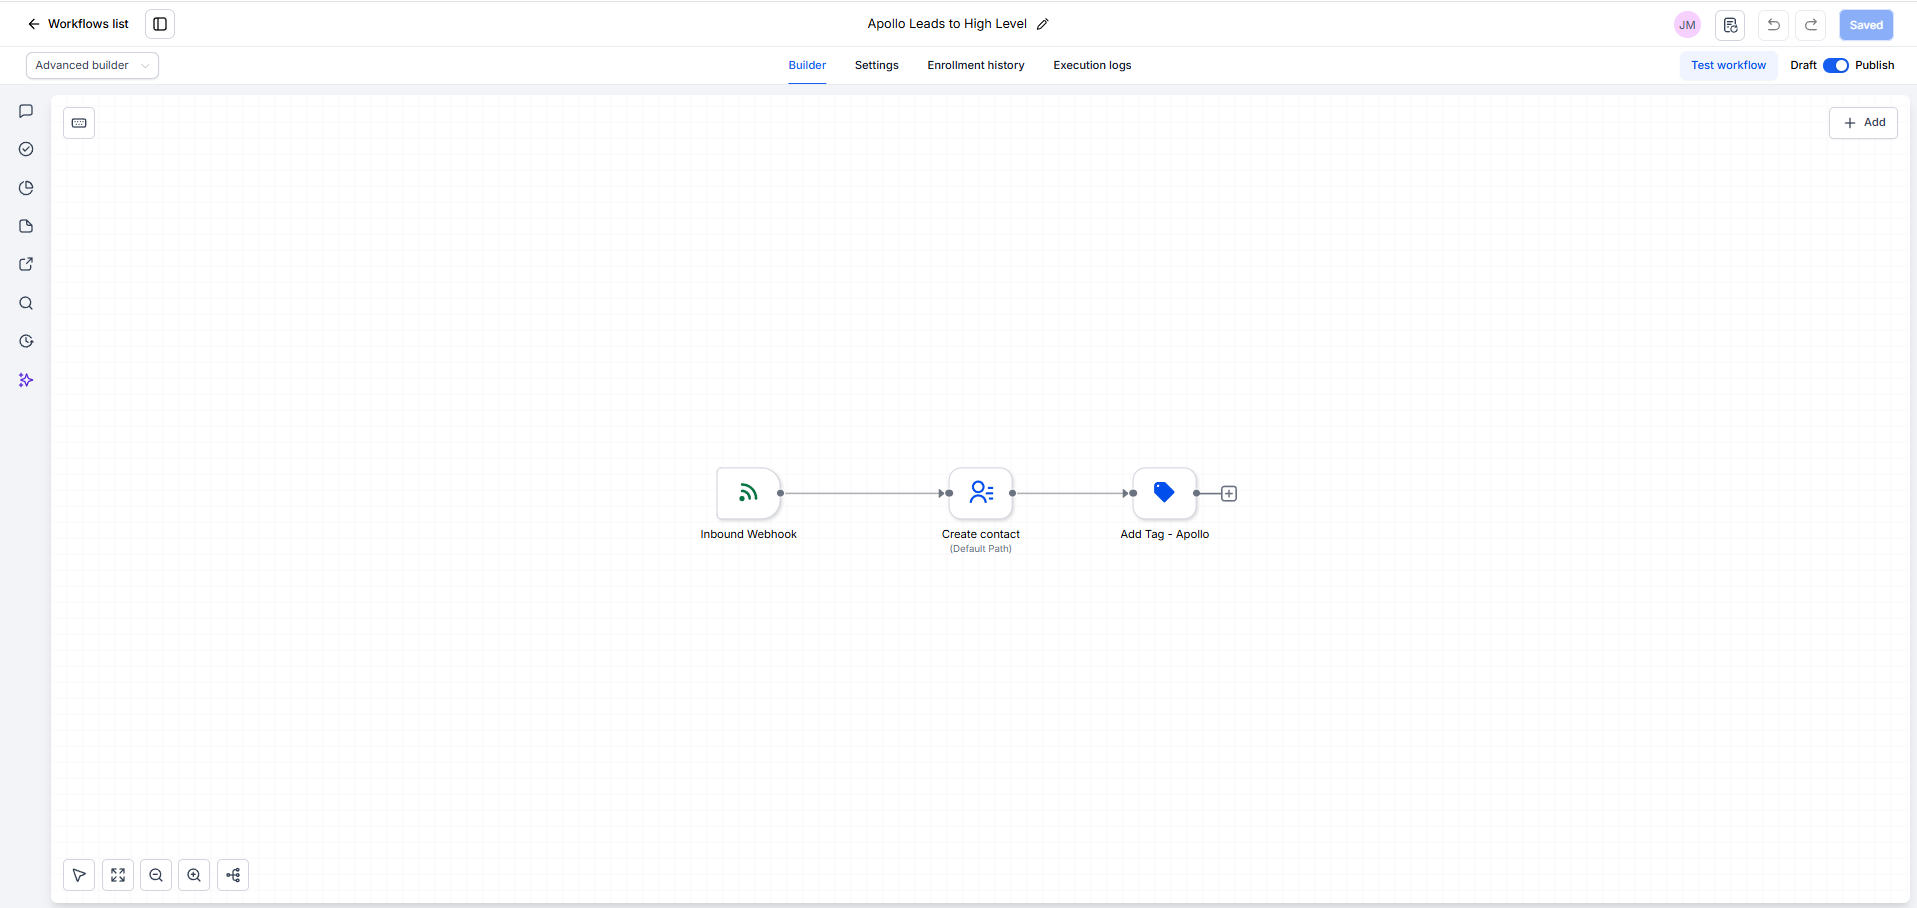The image size is (1917, 908).
Task: Open clock history icon in sidebar
Action: [x=26, y=341]
